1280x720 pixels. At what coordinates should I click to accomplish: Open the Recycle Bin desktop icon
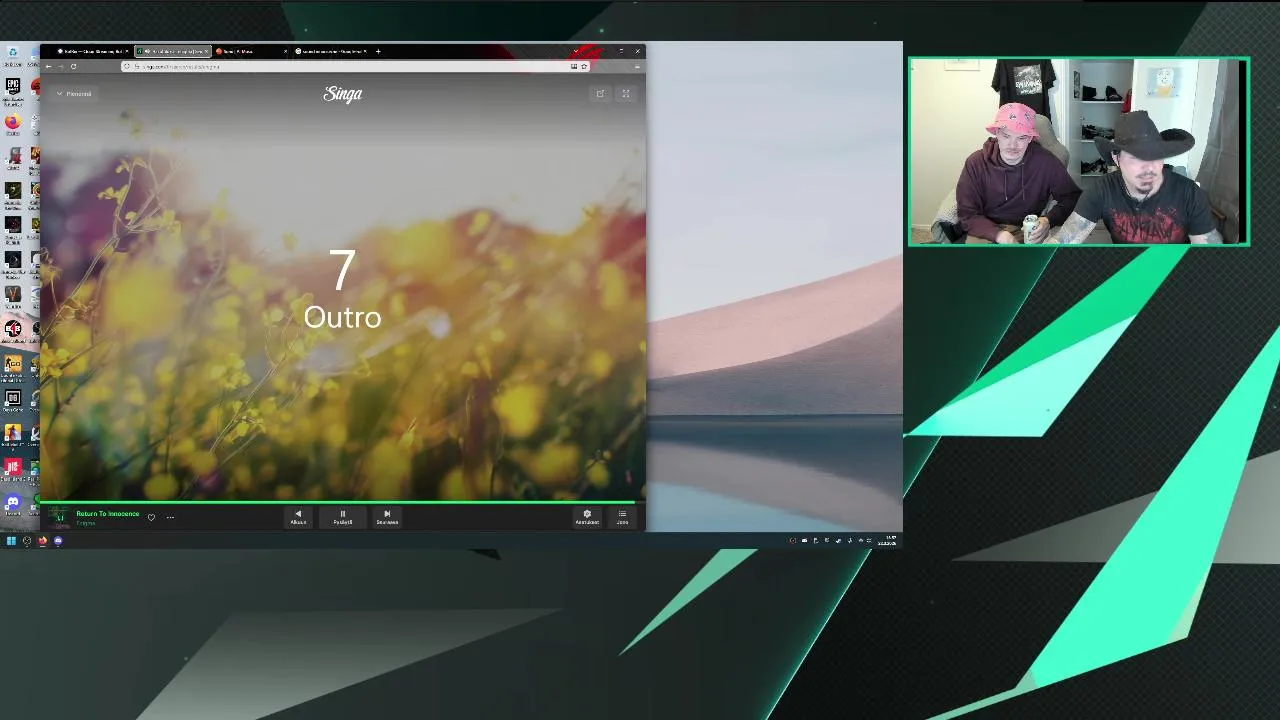click(12, 54)
